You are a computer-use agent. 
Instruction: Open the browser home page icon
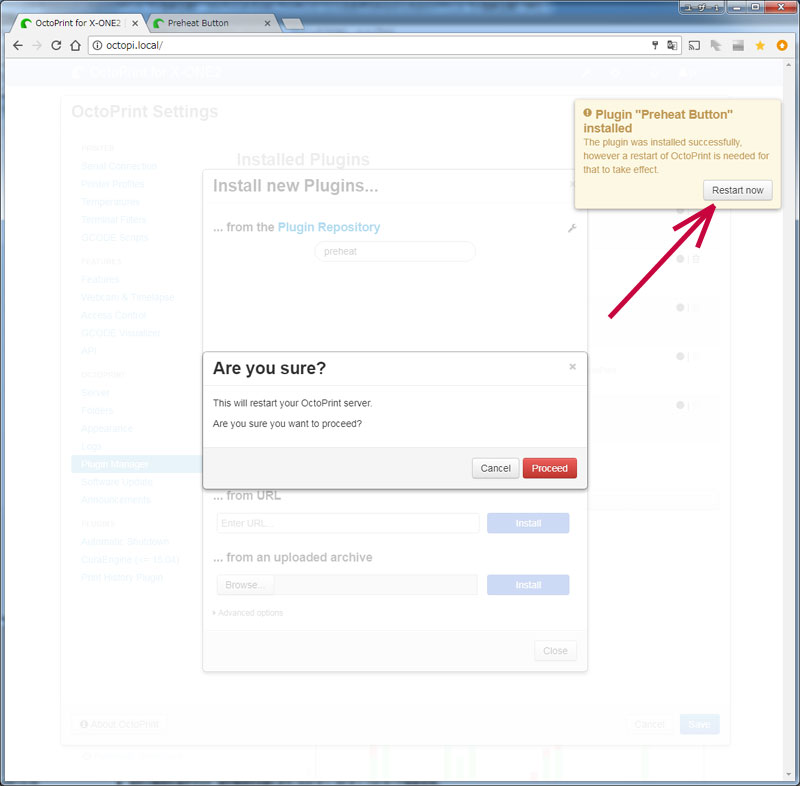point(76,45)
